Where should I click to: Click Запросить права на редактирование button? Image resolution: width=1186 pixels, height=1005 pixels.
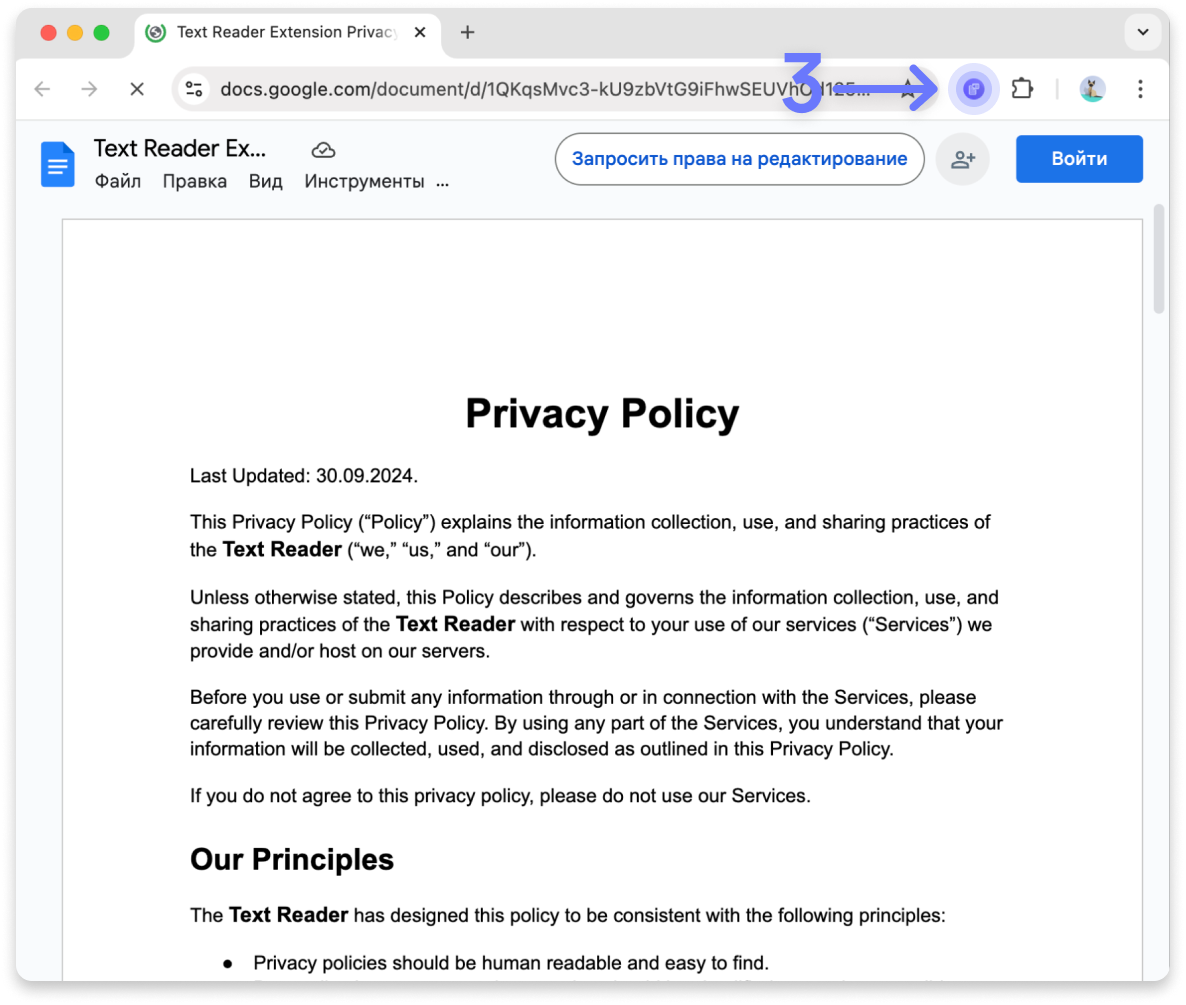[739, 159]
